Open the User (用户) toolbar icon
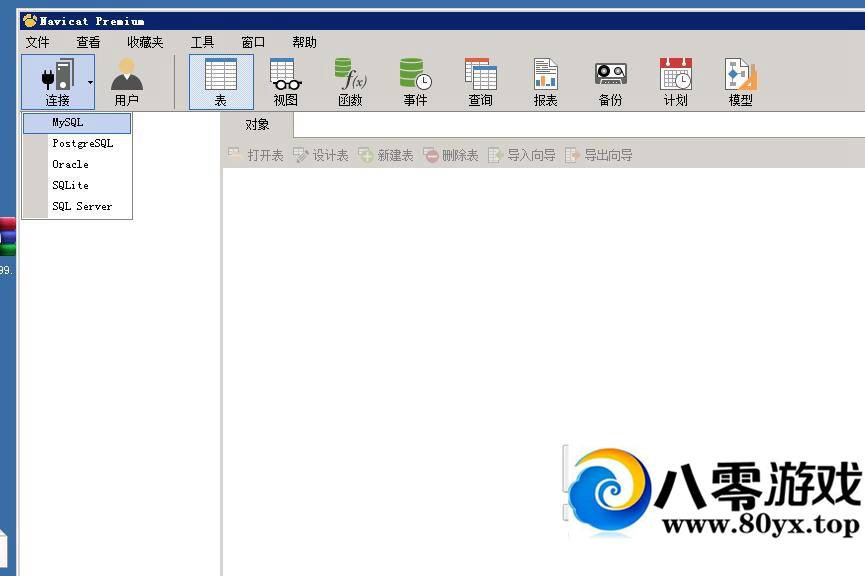 click(x=127, y=82)
